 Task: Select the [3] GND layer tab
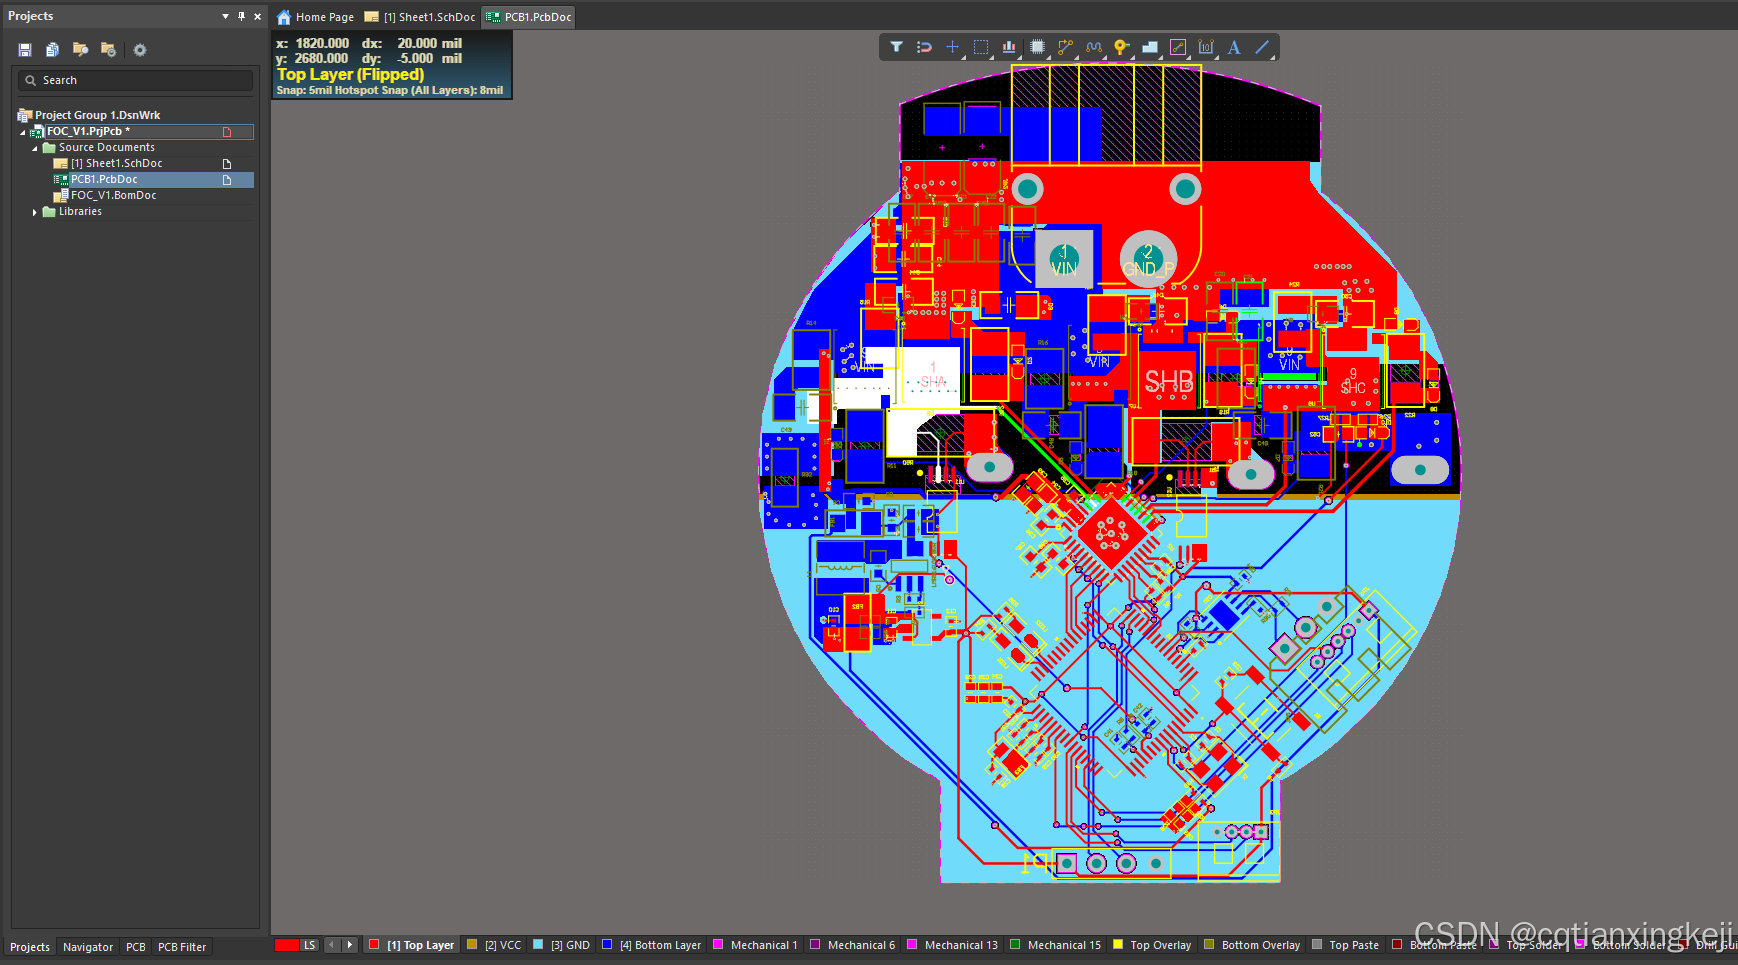click(x=561, y=945)
